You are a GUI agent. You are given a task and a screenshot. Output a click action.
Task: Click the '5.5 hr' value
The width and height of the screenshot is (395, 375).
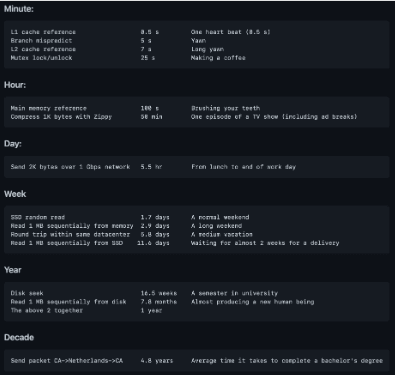(151, 167)
